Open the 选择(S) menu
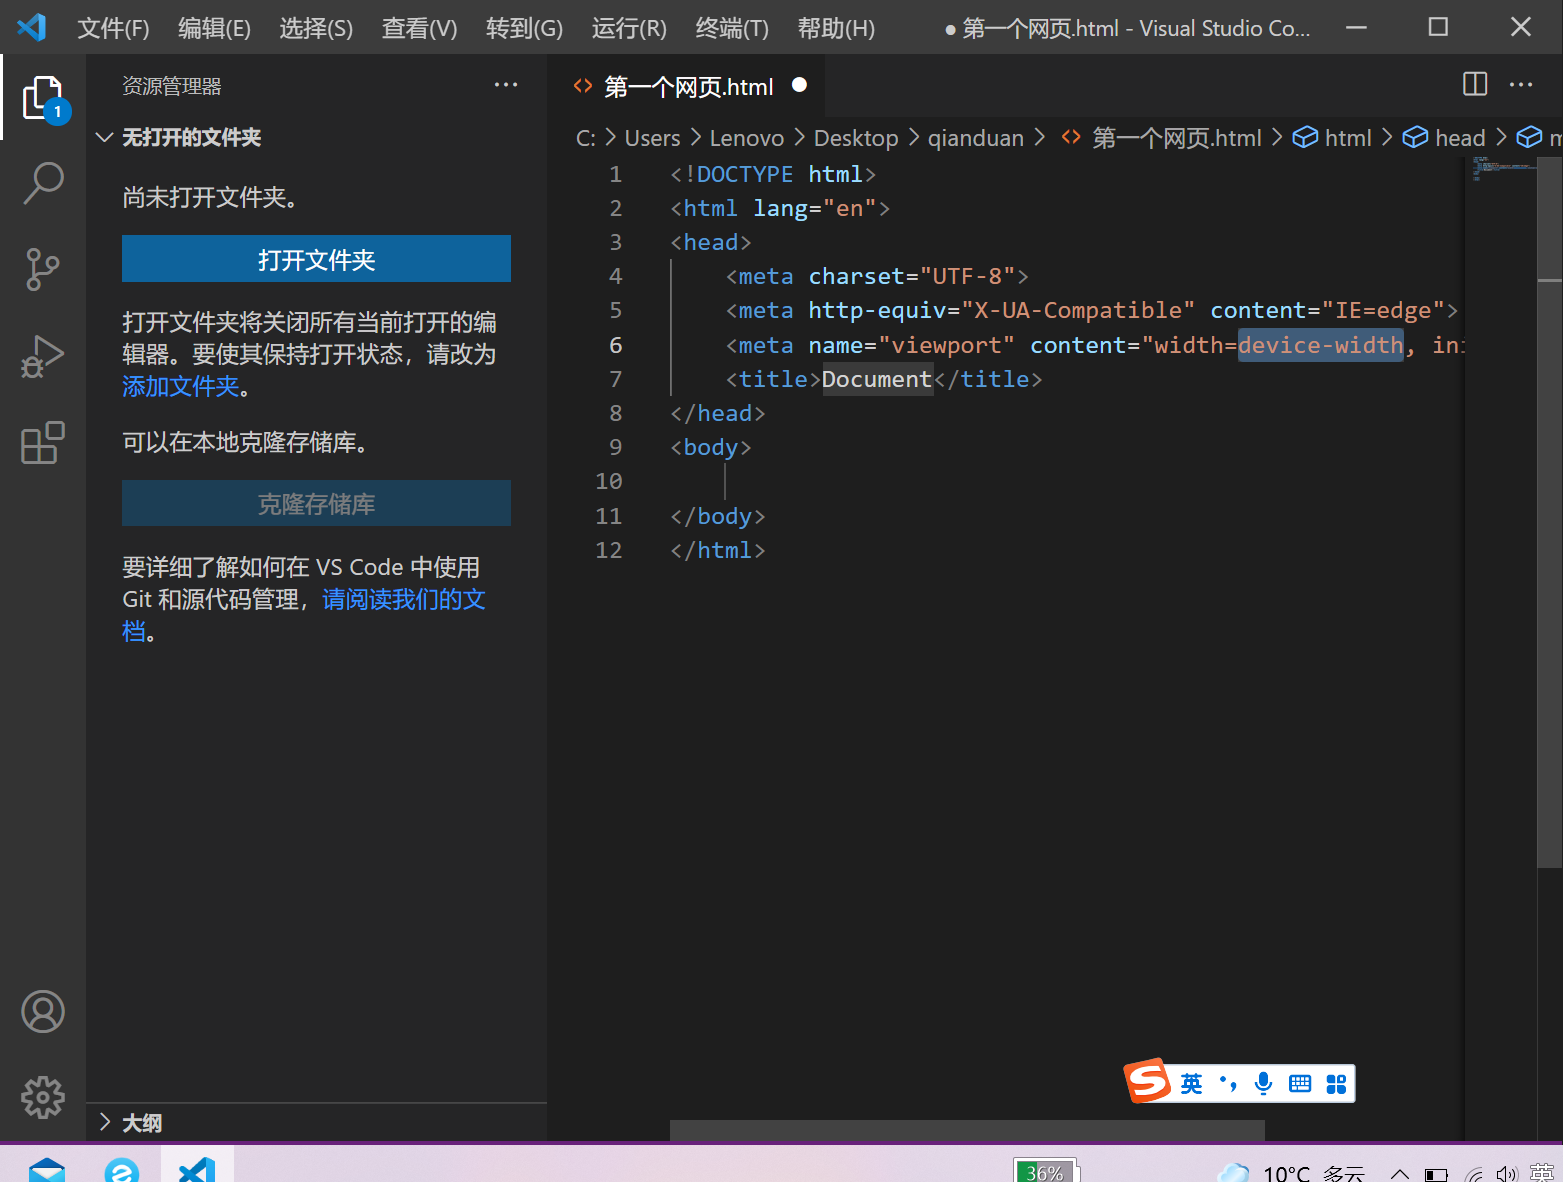This screenshot has height=1182, width=1563. point(316,28)
